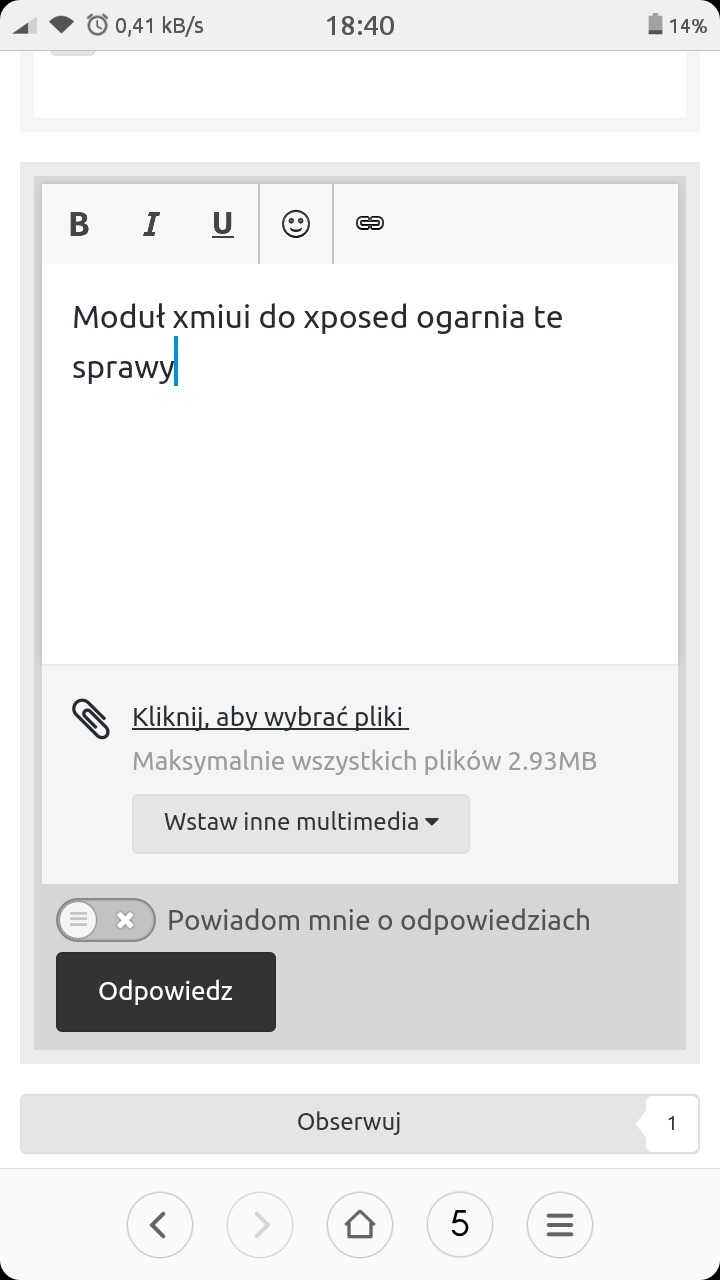Image resolution: width=720 pixels, height=1280 pixels.
Task: Submit reply with 'Odpowiedz' button
Action: click(x=166, y=991)
